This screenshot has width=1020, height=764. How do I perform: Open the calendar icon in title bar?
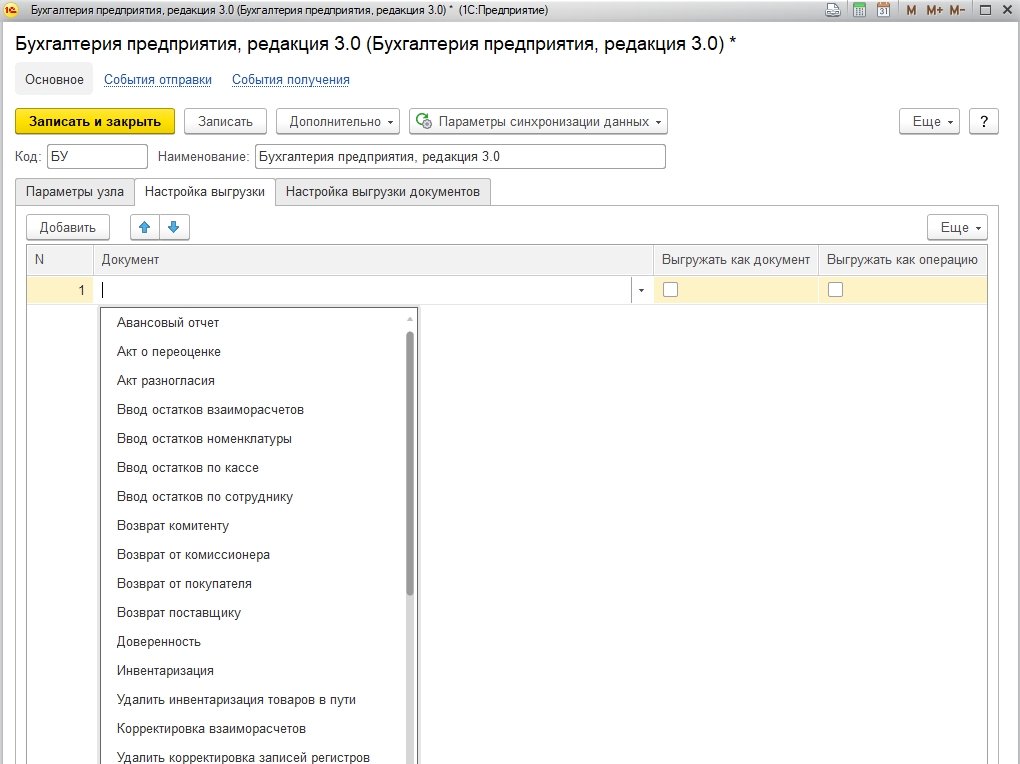click(x=883, y=10)
